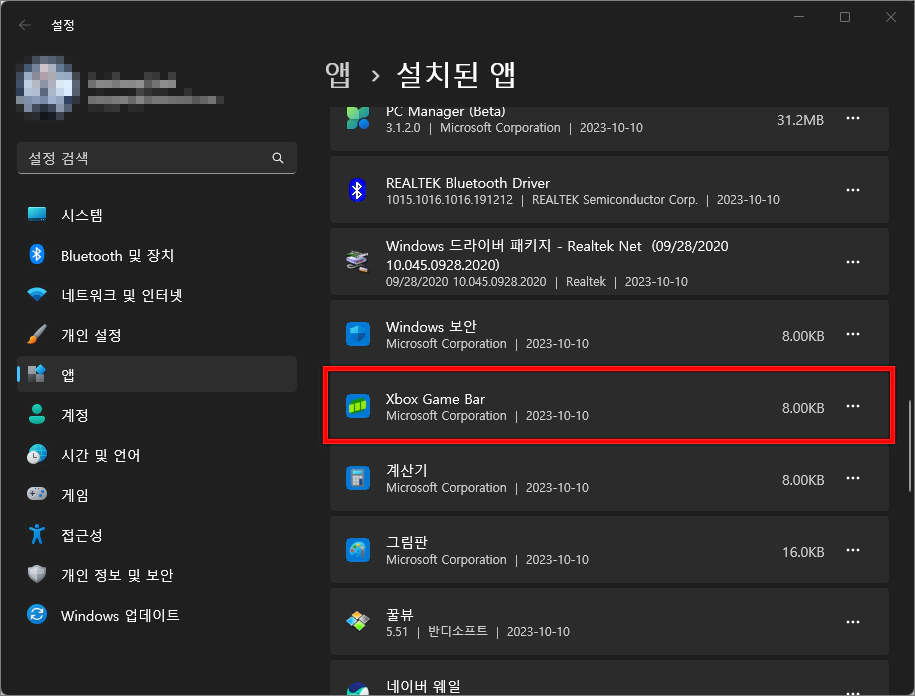This screenshot has width=915, height=696.
Task: Click the PC Manager app icon
Action: coord(358,118)
